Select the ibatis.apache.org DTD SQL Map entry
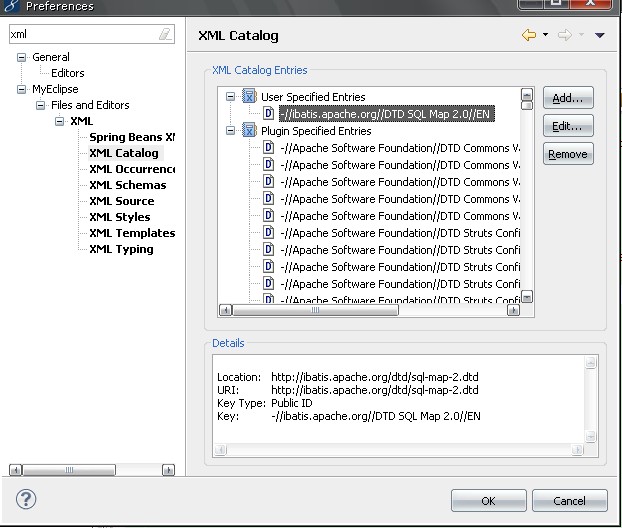Viewport: 622px width, 528px height. point(387,114)
